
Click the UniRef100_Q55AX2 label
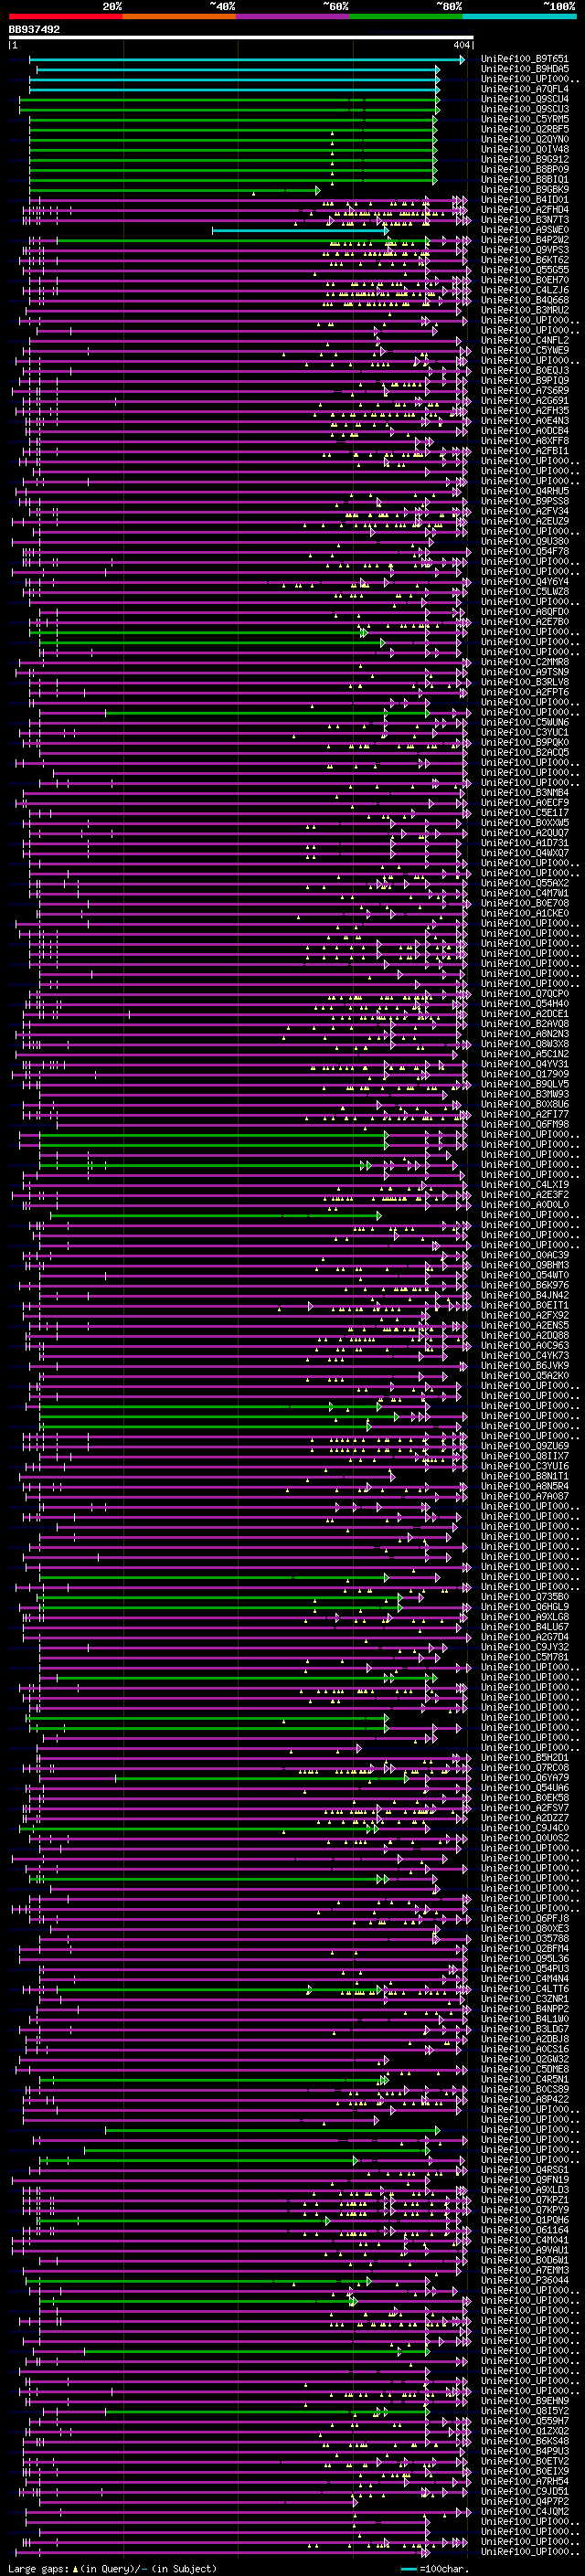525,883
